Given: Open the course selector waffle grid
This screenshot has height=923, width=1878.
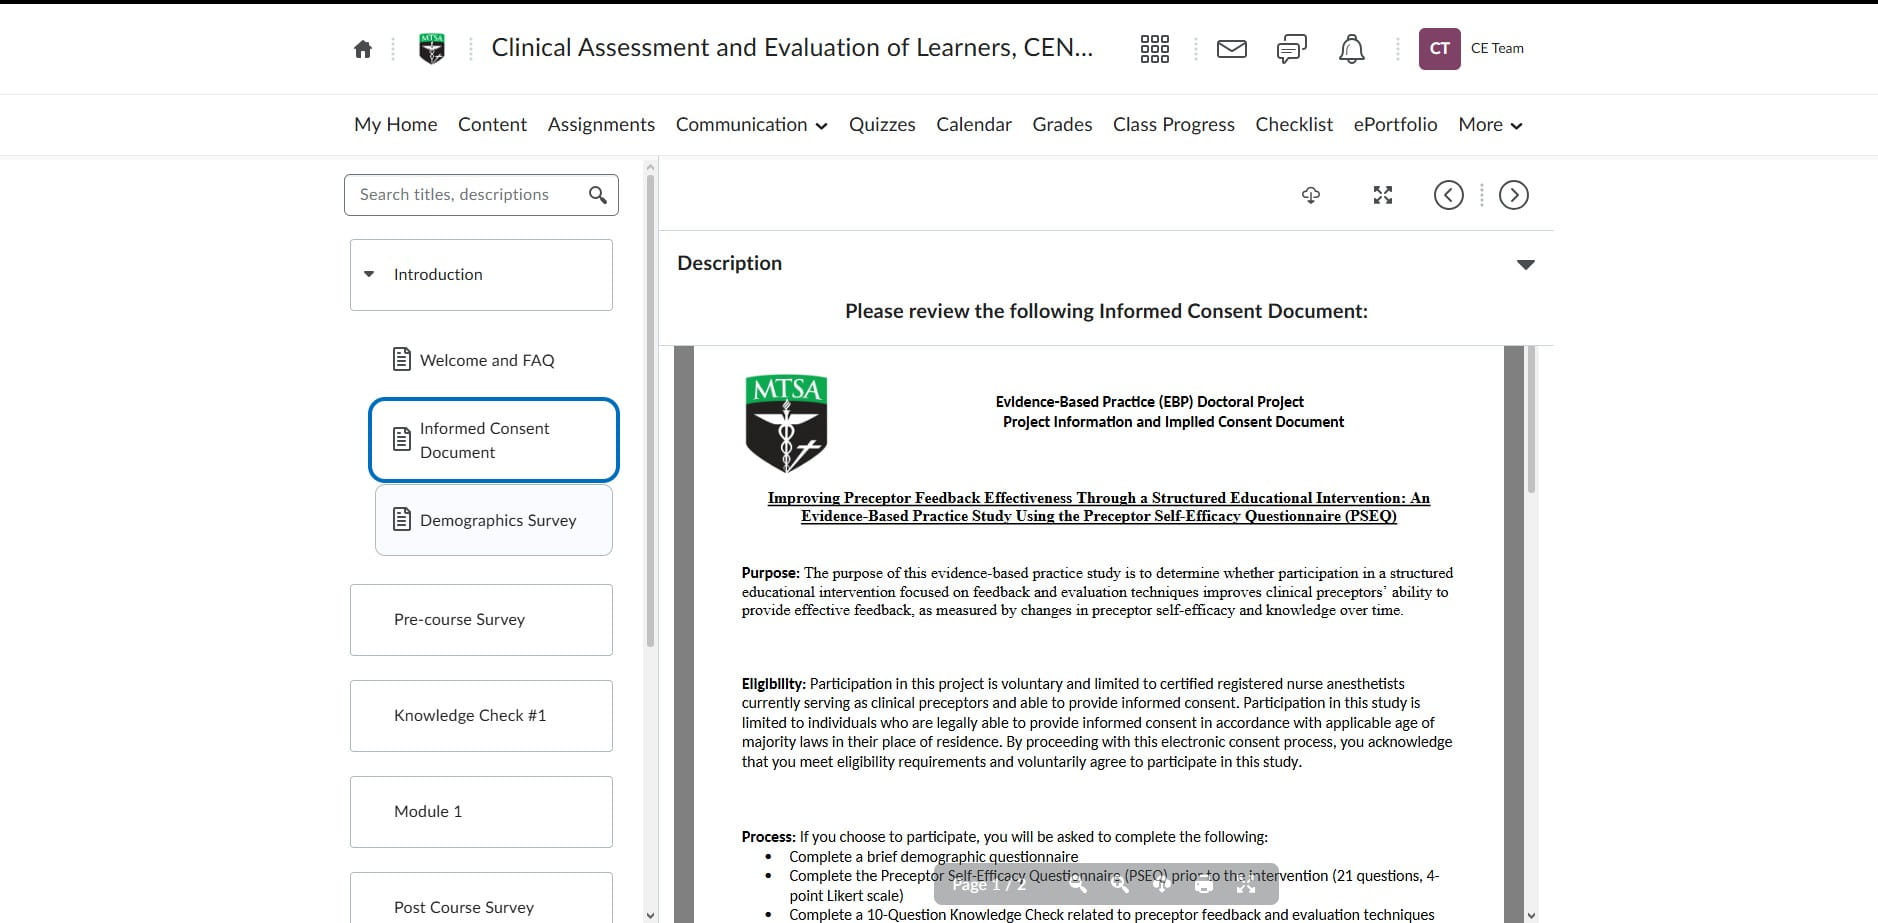Looking at the screenshot, I should tap(1155, 49).
